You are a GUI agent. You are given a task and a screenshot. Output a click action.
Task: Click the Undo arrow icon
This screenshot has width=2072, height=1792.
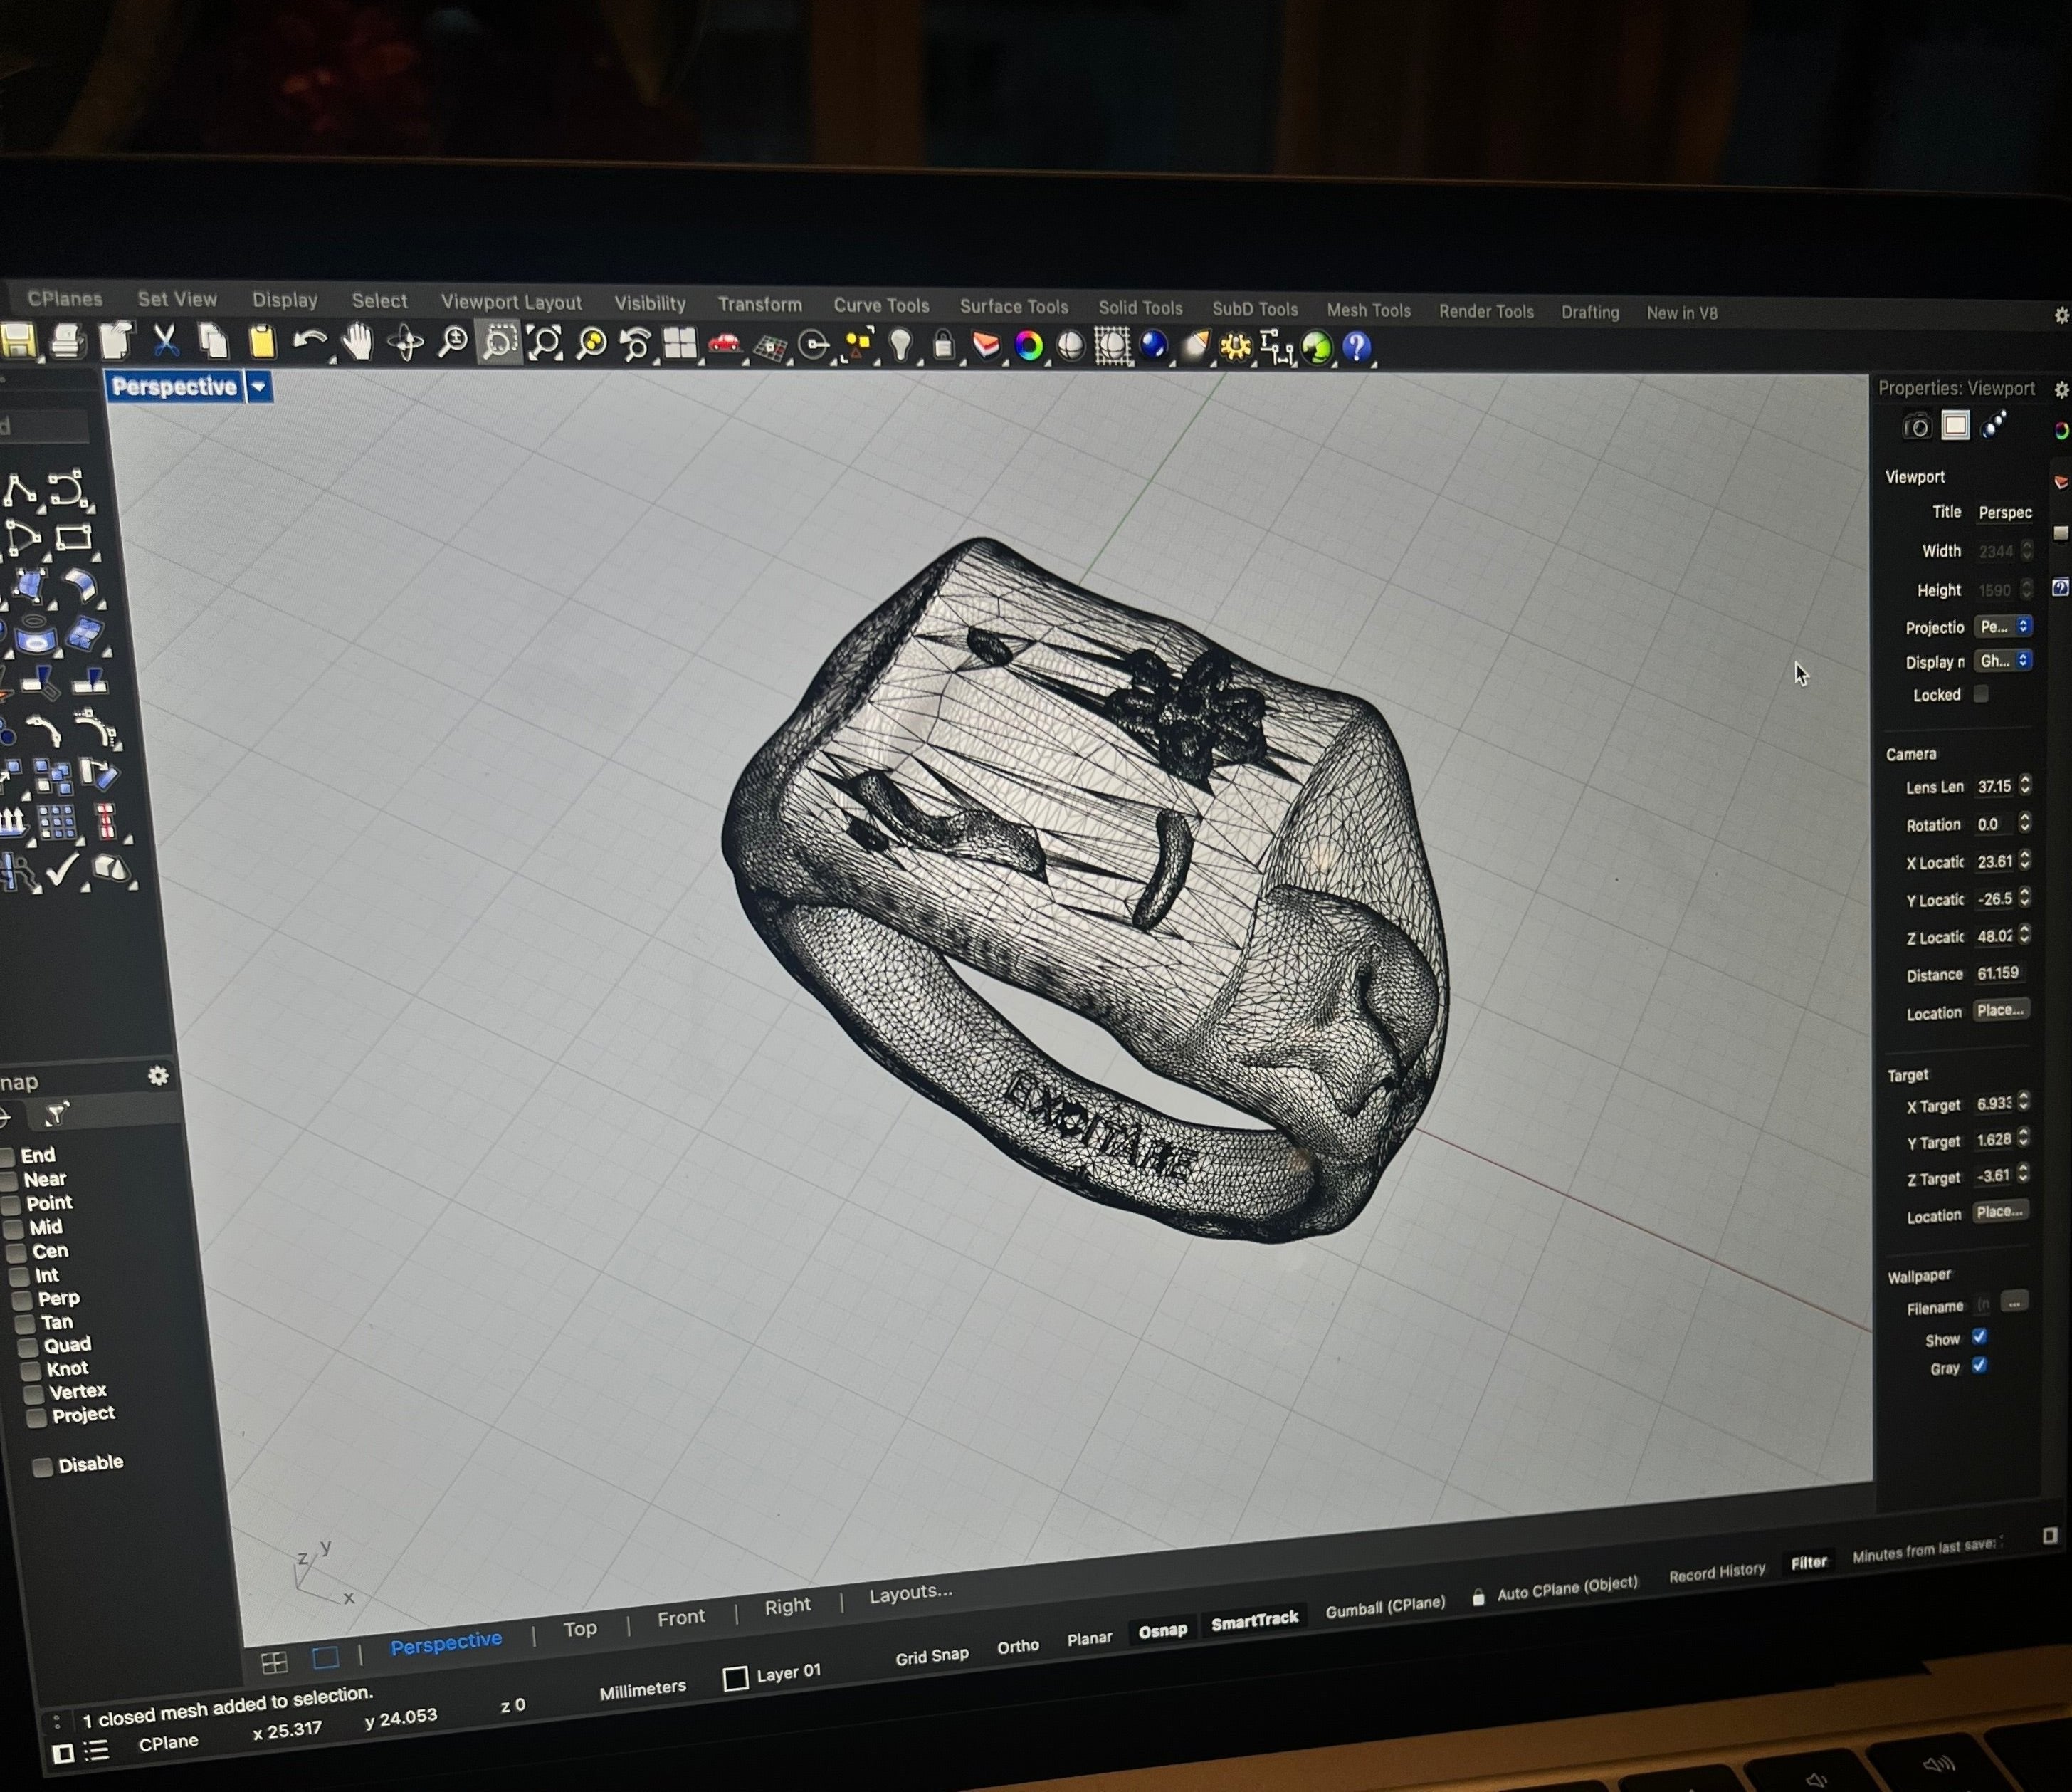tap(309, 342)
